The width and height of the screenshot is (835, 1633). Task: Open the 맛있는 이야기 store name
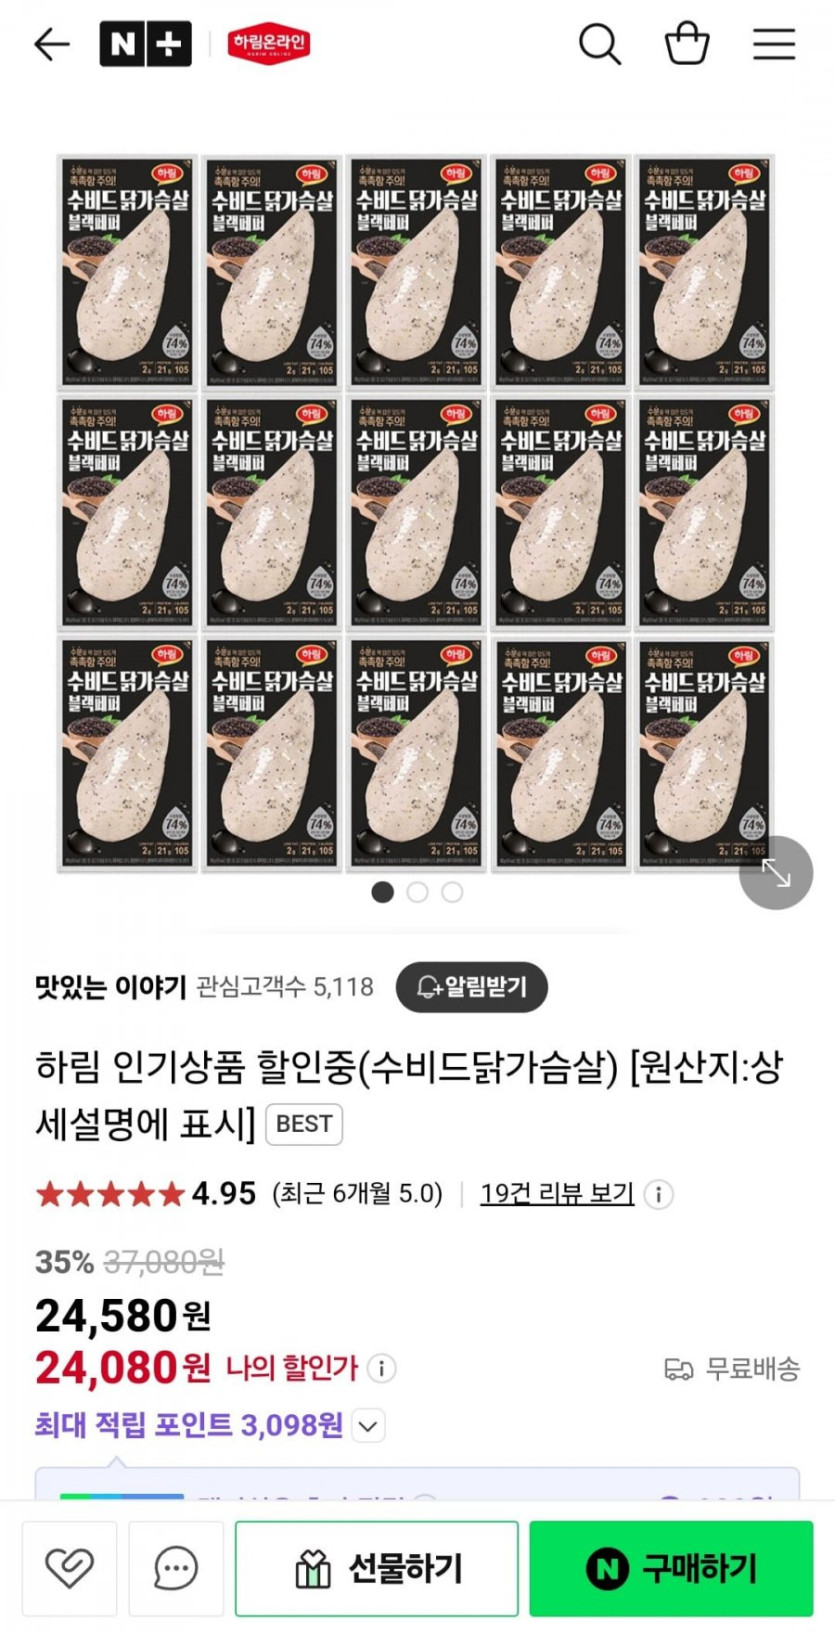coord(111,987)
